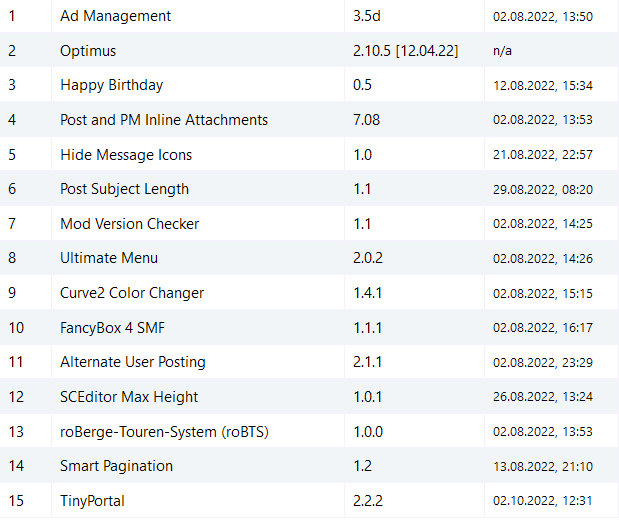
Task: Select date '02.08.2022, 23:29'
Action: click(x=543, y=363)
